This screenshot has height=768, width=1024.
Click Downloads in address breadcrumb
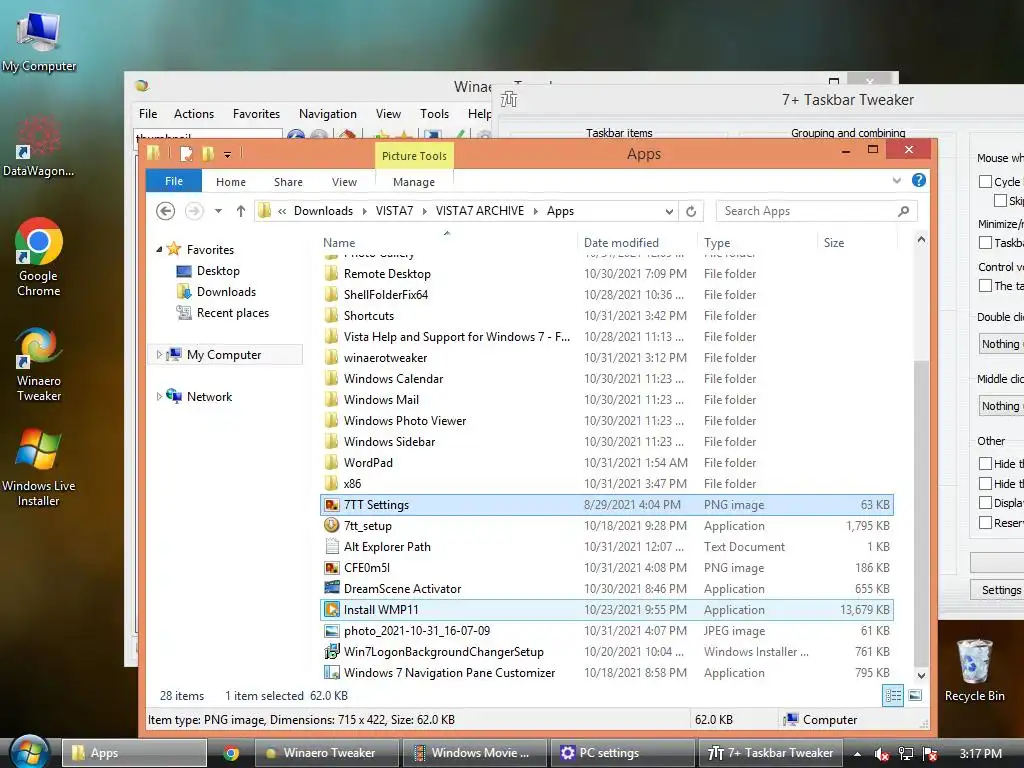[323, 211]
